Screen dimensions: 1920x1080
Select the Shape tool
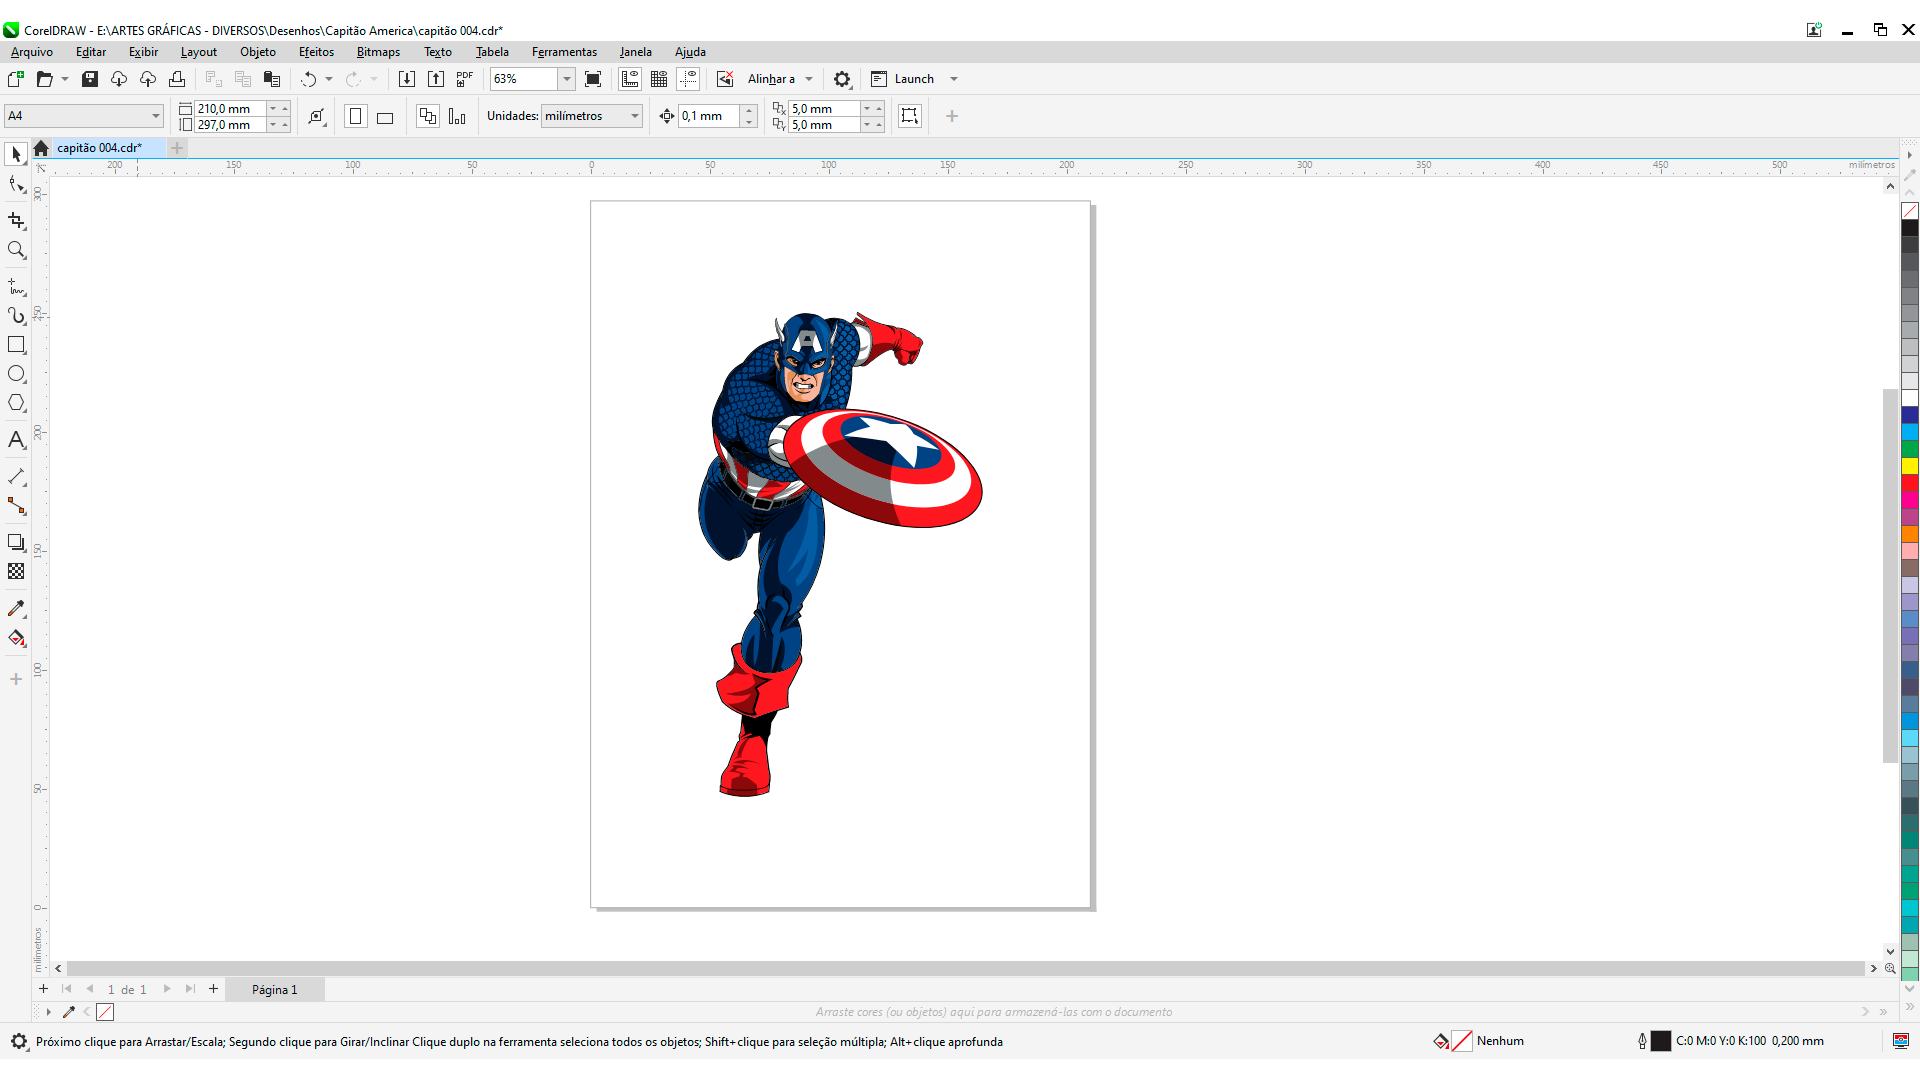click(x=16, y=185)
